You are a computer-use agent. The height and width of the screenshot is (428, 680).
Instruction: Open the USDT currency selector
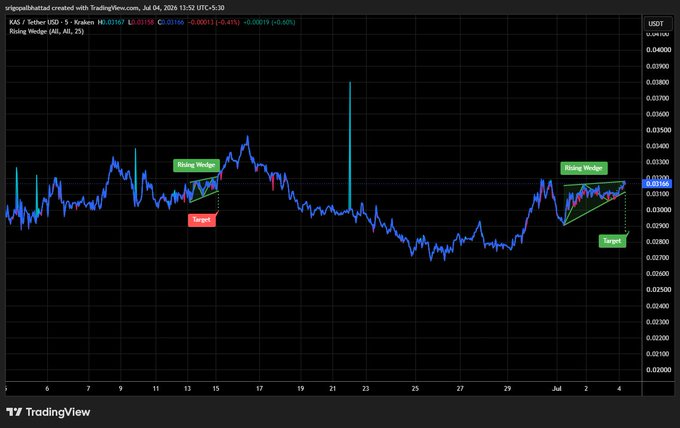655,23
